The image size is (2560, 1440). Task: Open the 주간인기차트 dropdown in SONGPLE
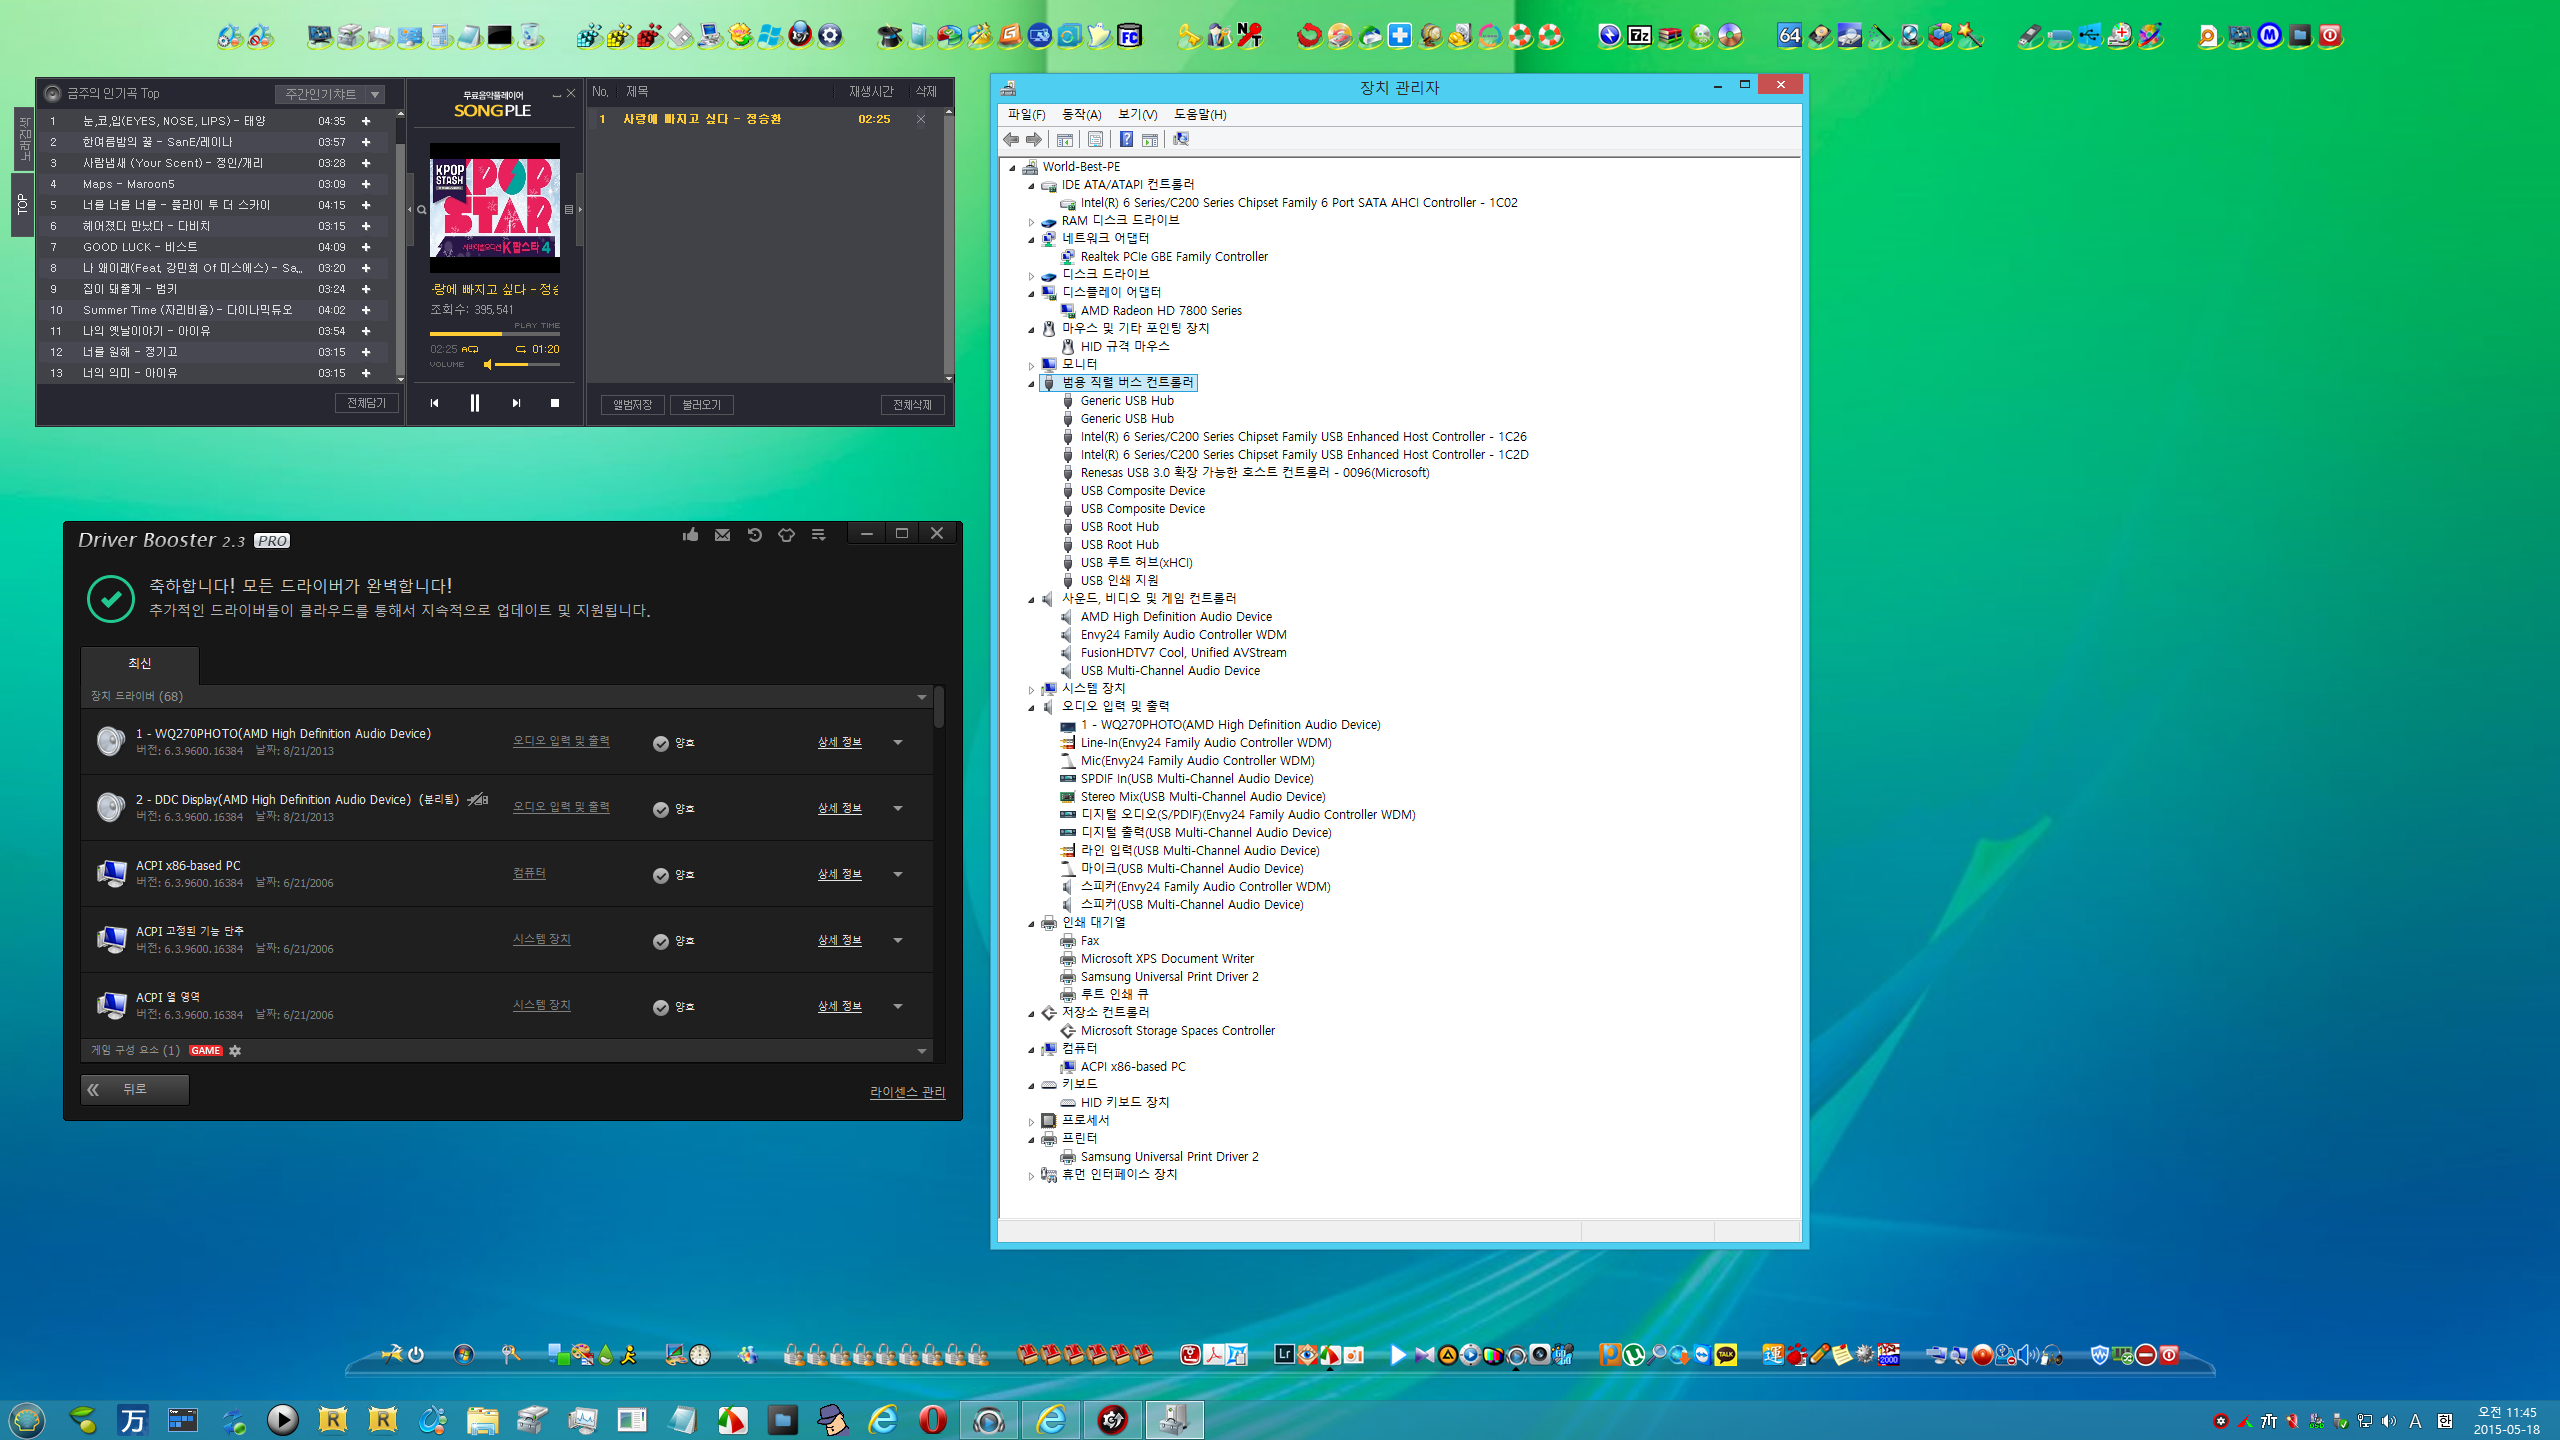pyautogui.click(x=330, y=94)
